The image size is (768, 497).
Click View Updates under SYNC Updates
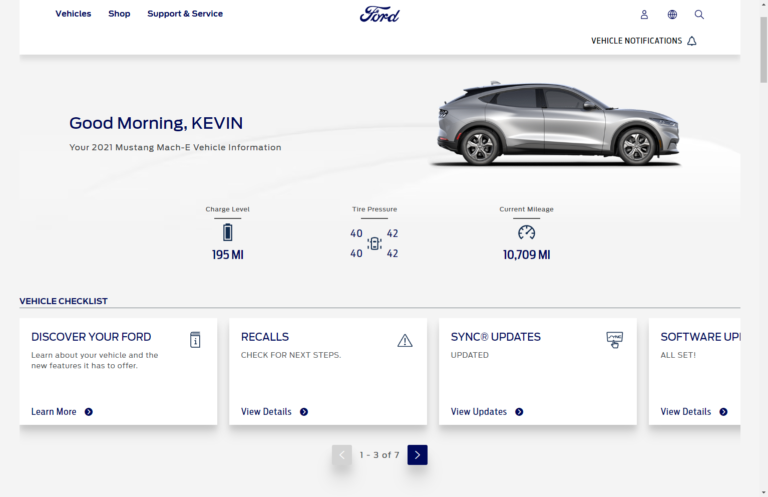coord(479,412)
